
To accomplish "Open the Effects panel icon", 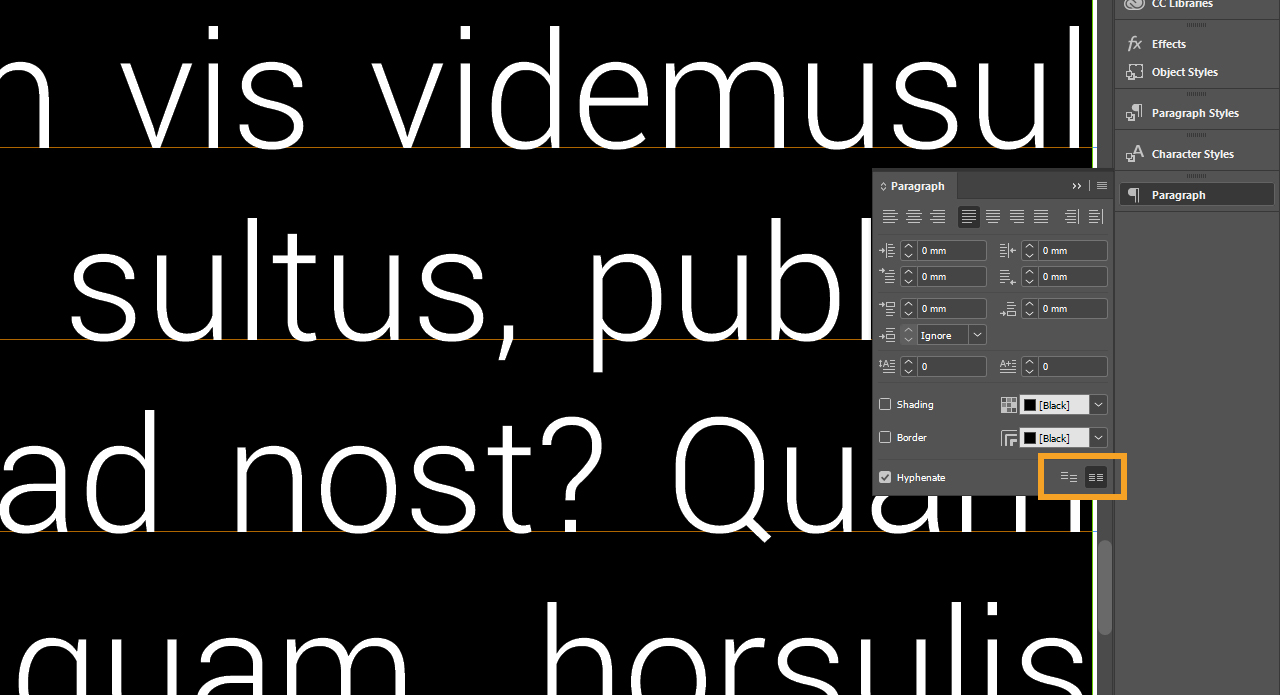I will (x=1134, y=44).
